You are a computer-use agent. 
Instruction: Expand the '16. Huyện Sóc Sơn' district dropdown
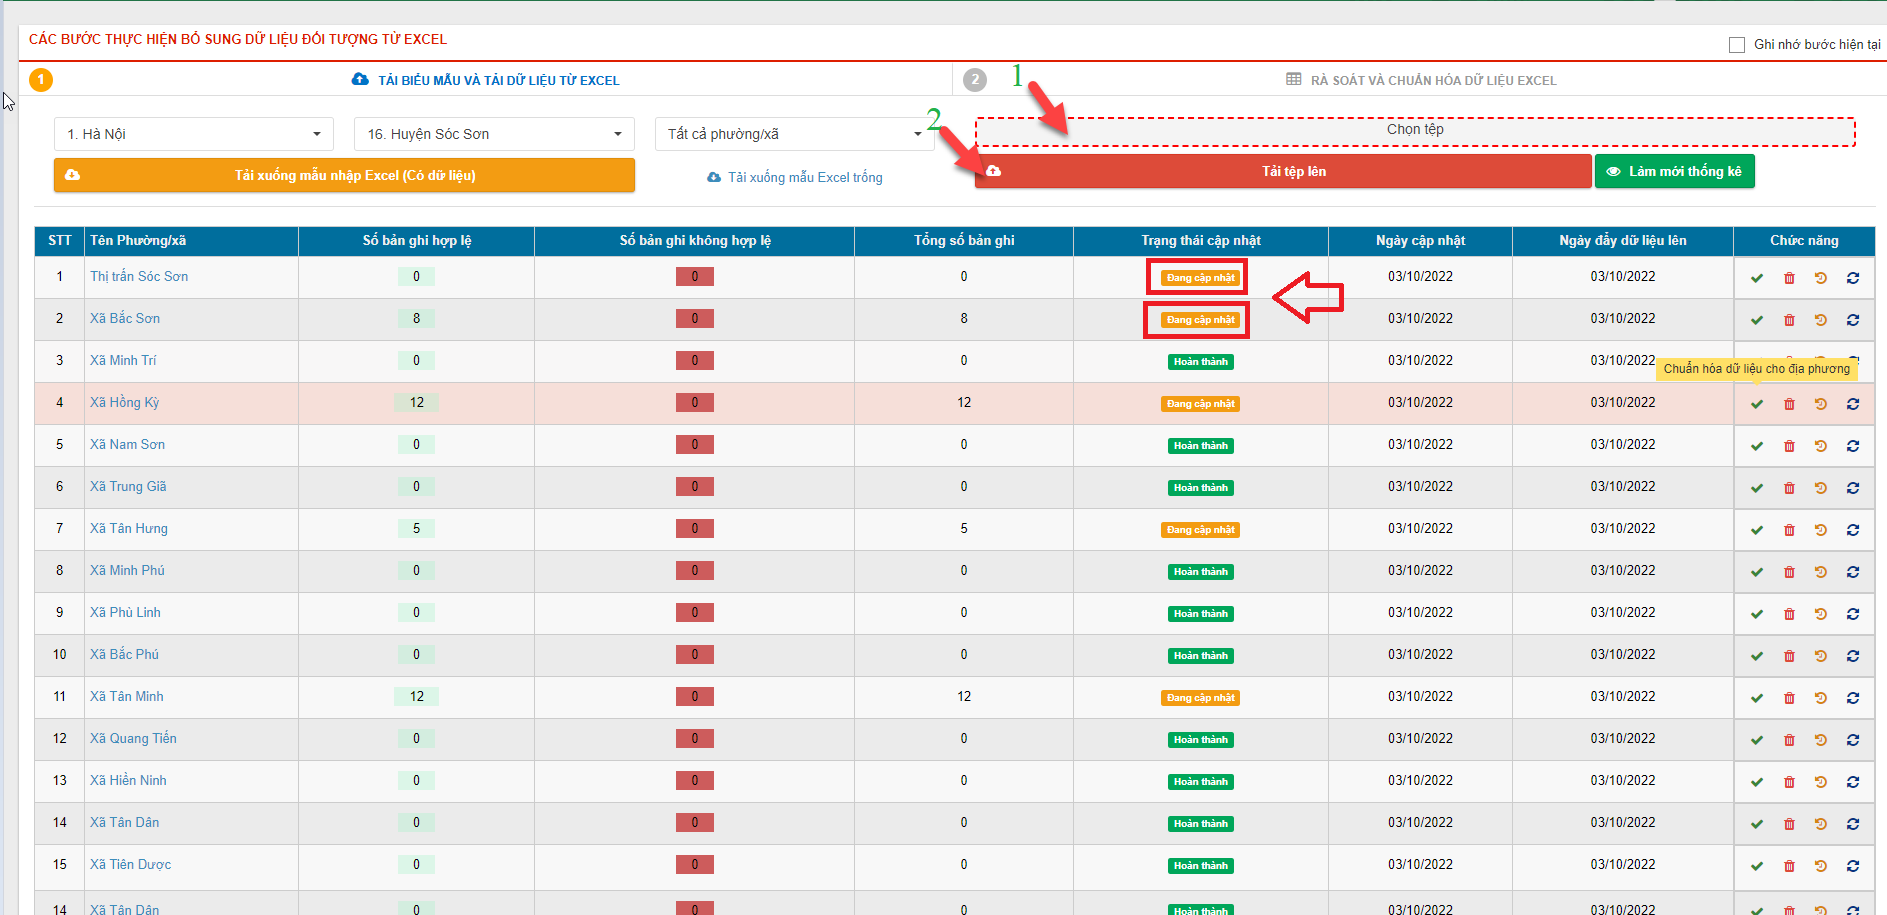[x=494, y=134]
